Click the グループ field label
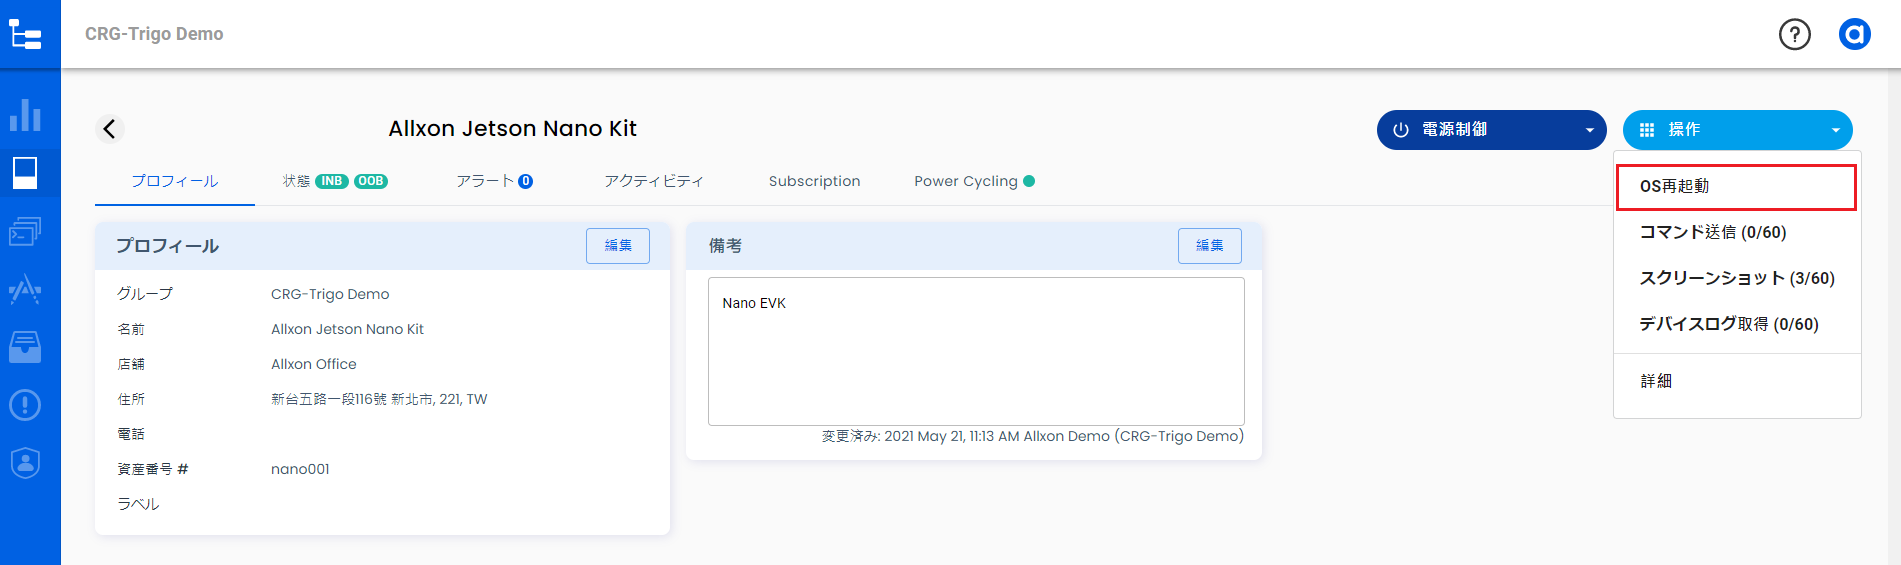This screenshot has height=565, width=1901. (145, 294)
